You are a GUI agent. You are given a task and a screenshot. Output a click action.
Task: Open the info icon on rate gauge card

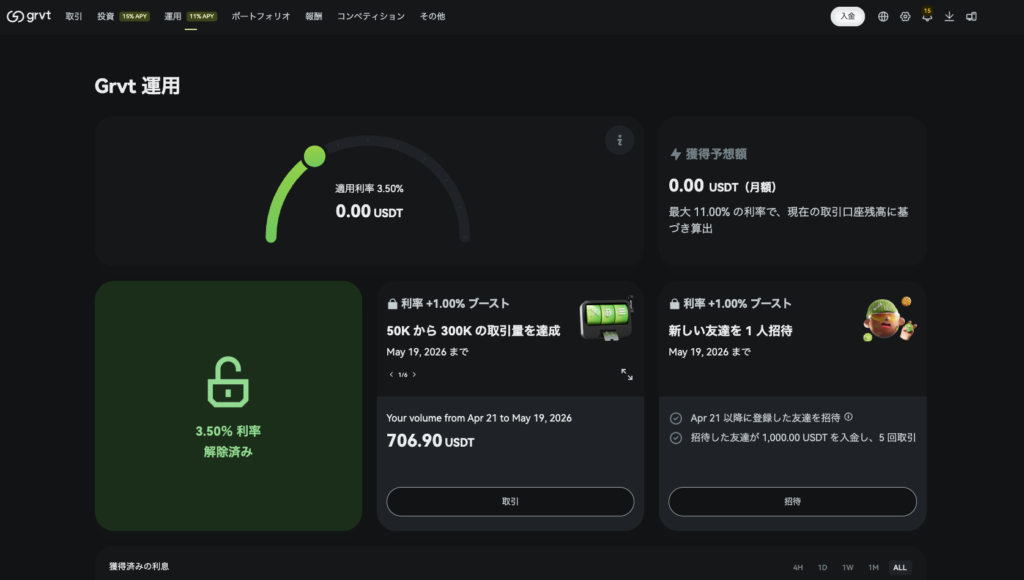[x=619, y=141]
